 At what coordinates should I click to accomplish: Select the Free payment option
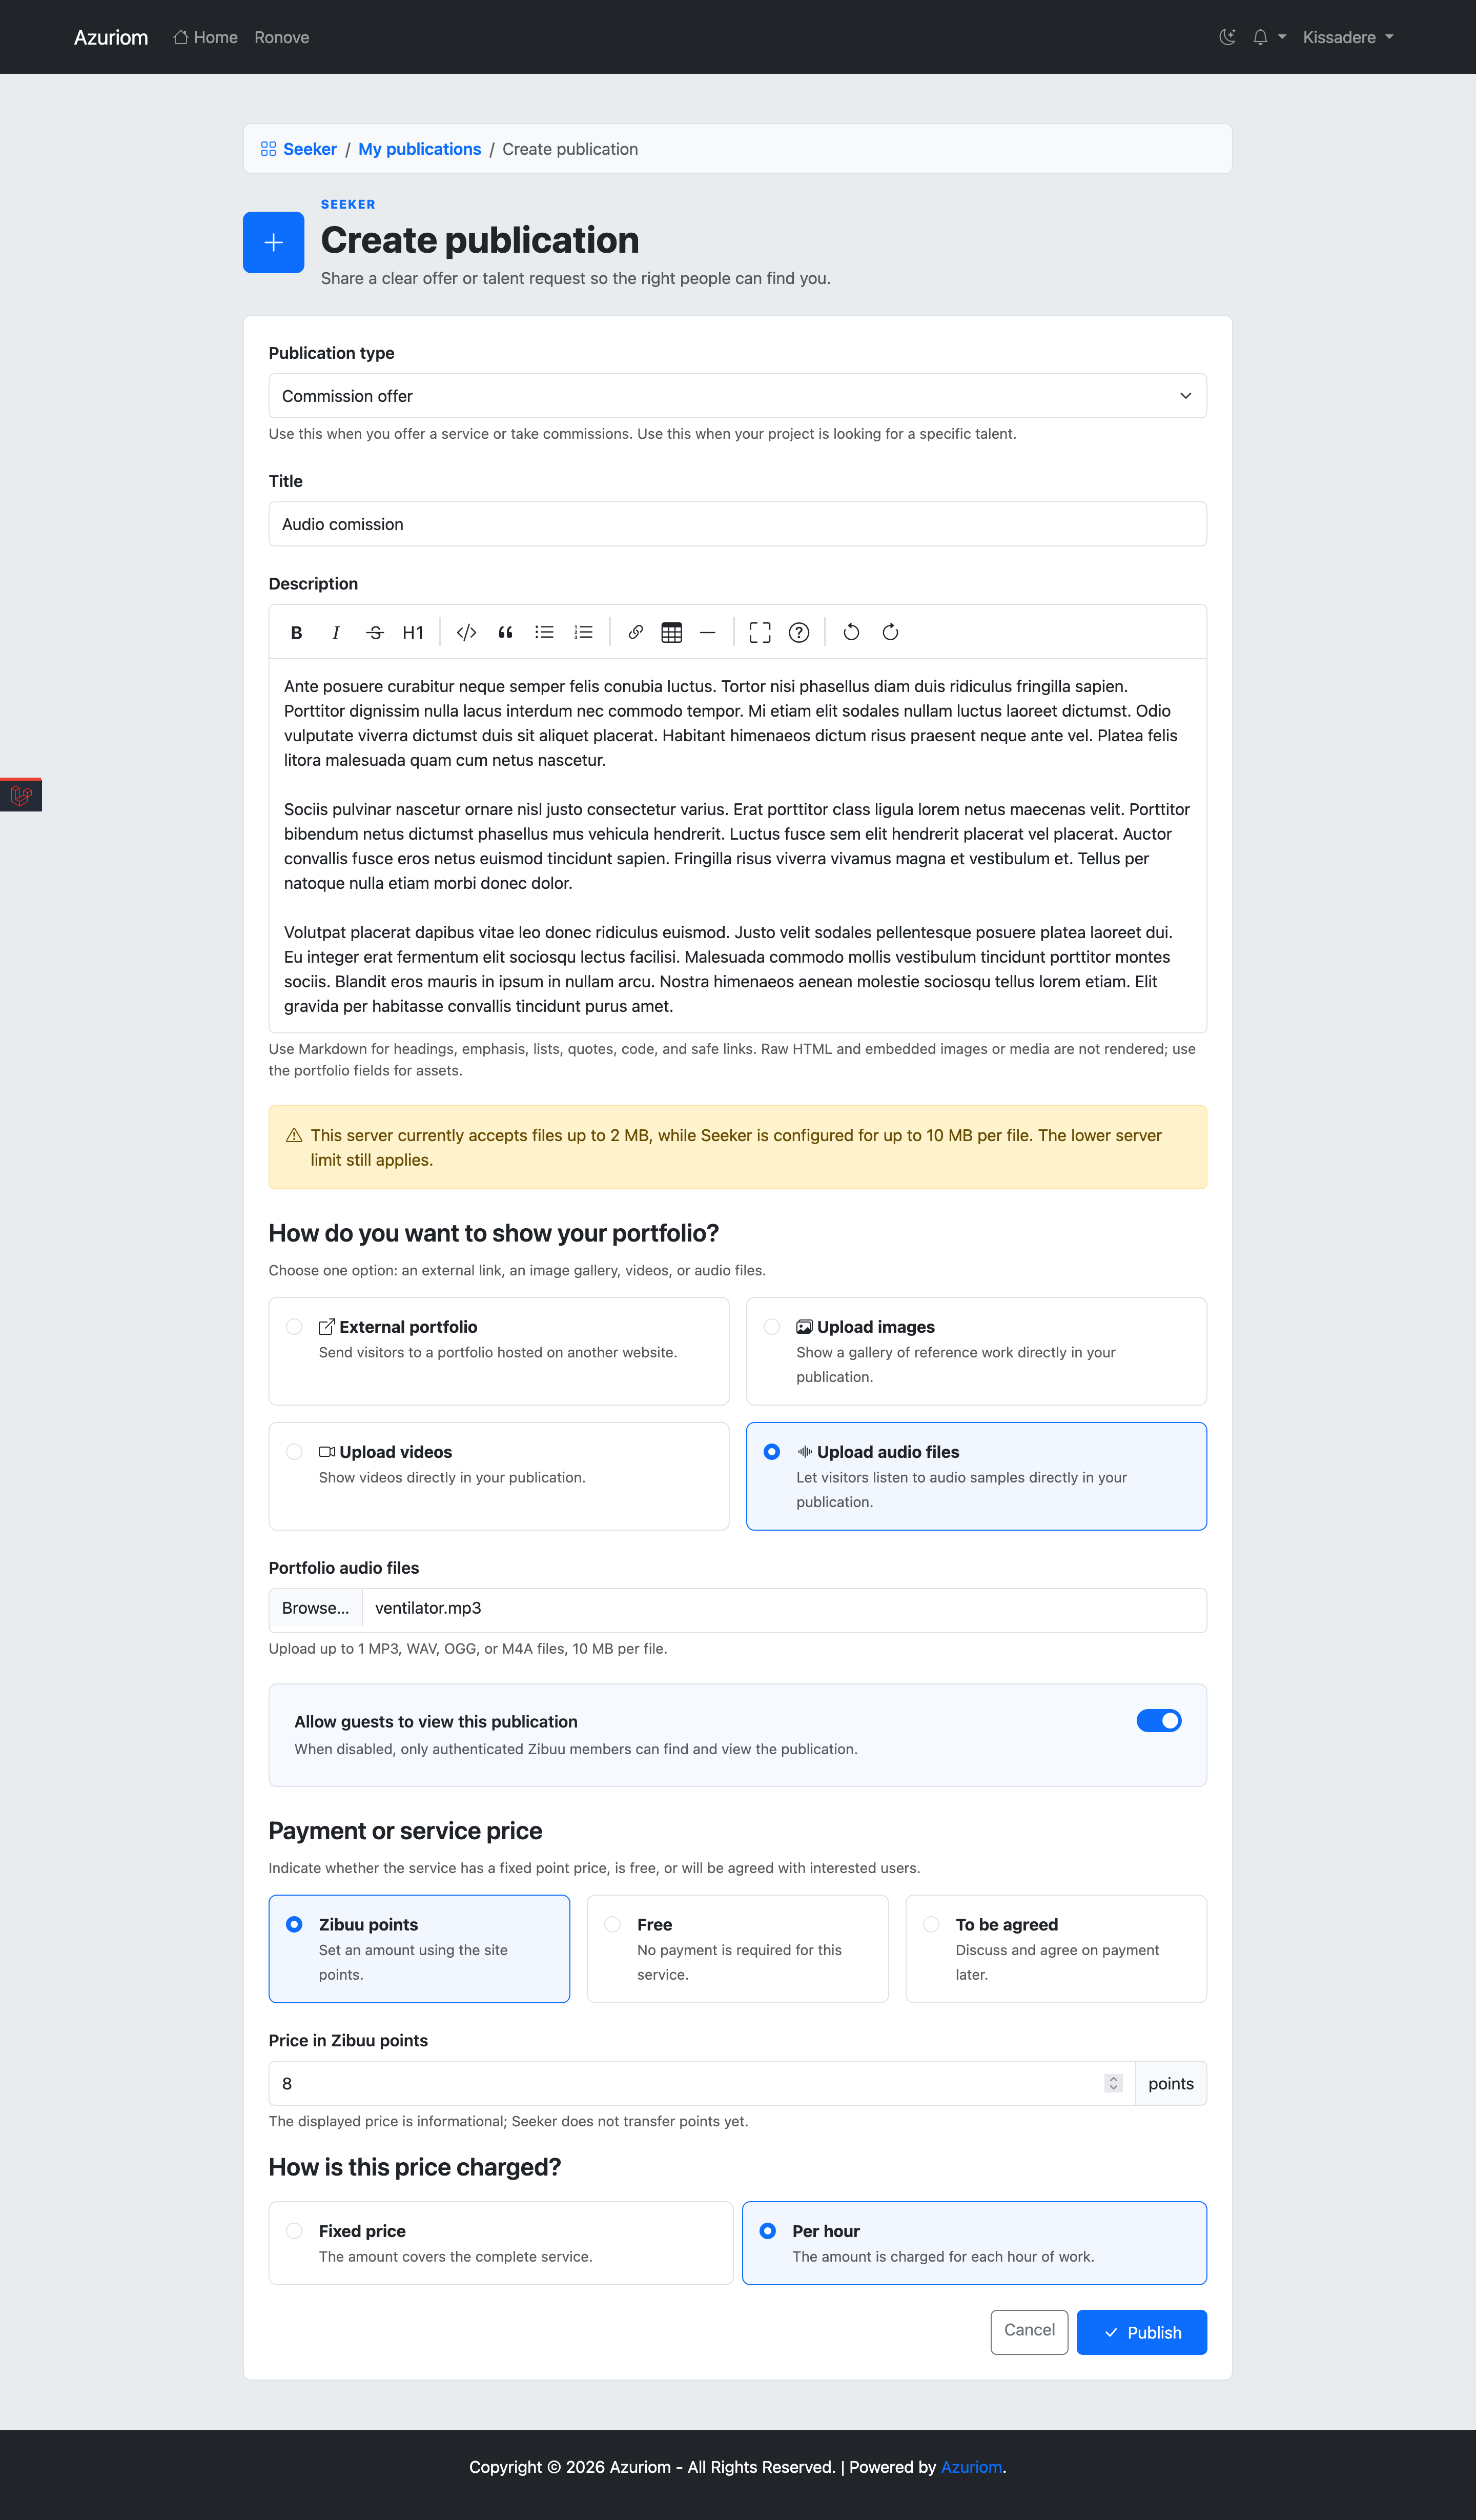point(737,1949)
